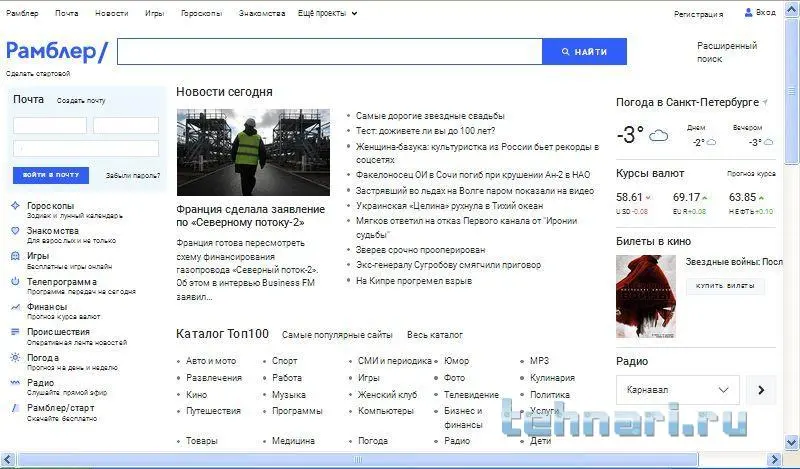Open Почта in the top menu
This screenshot has height=469, width=800.
67,13
